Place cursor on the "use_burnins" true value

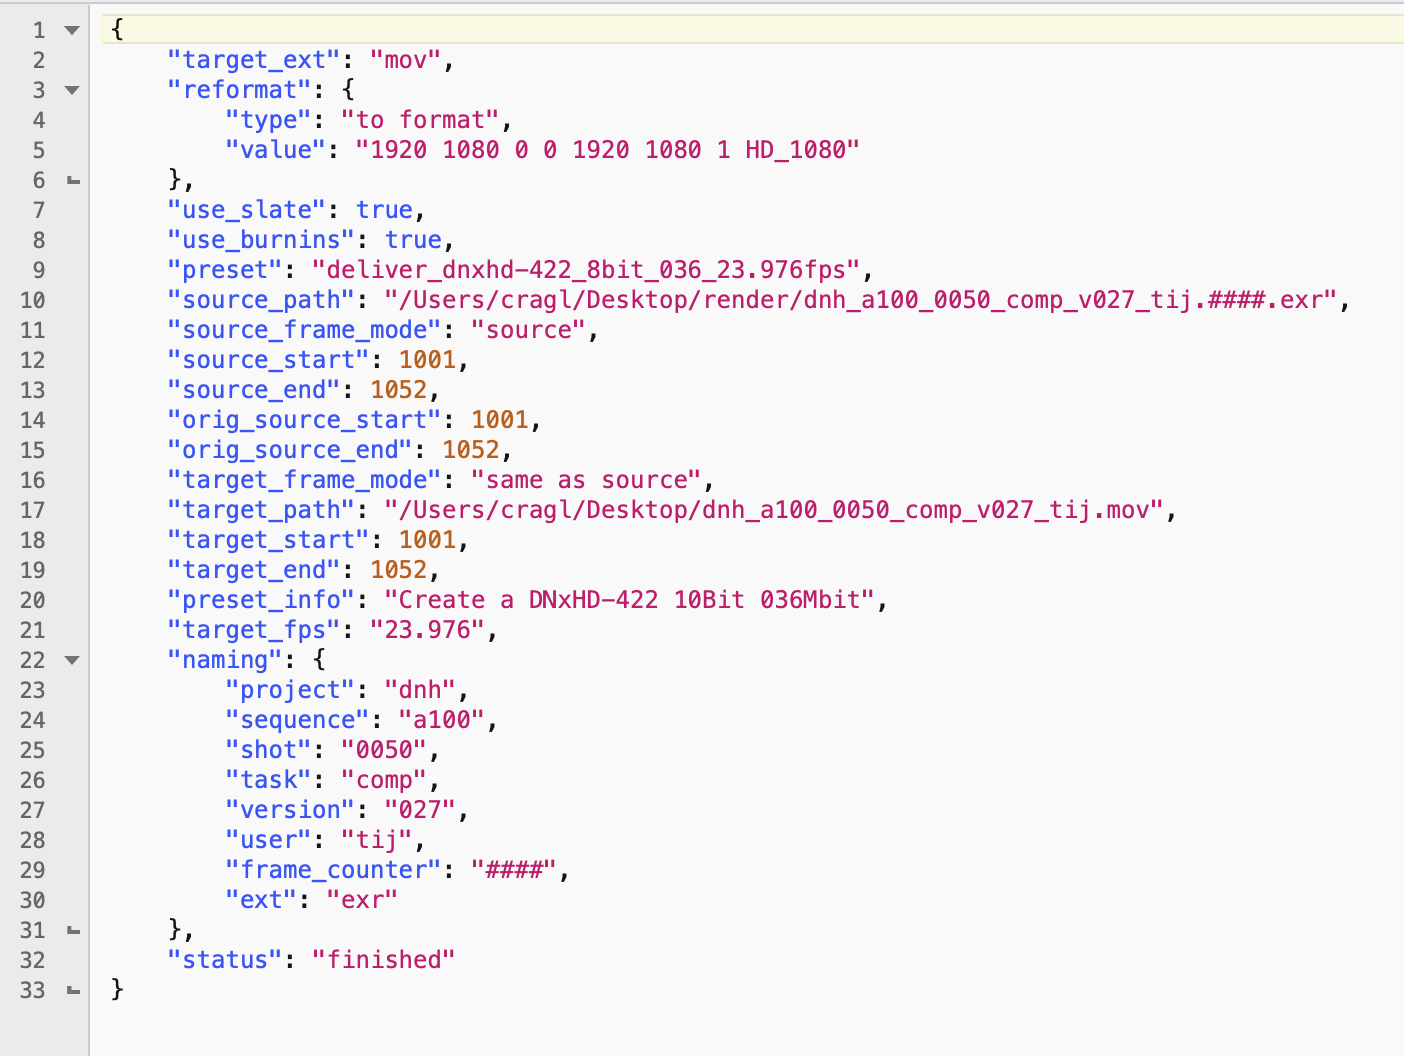click(413, 240)
